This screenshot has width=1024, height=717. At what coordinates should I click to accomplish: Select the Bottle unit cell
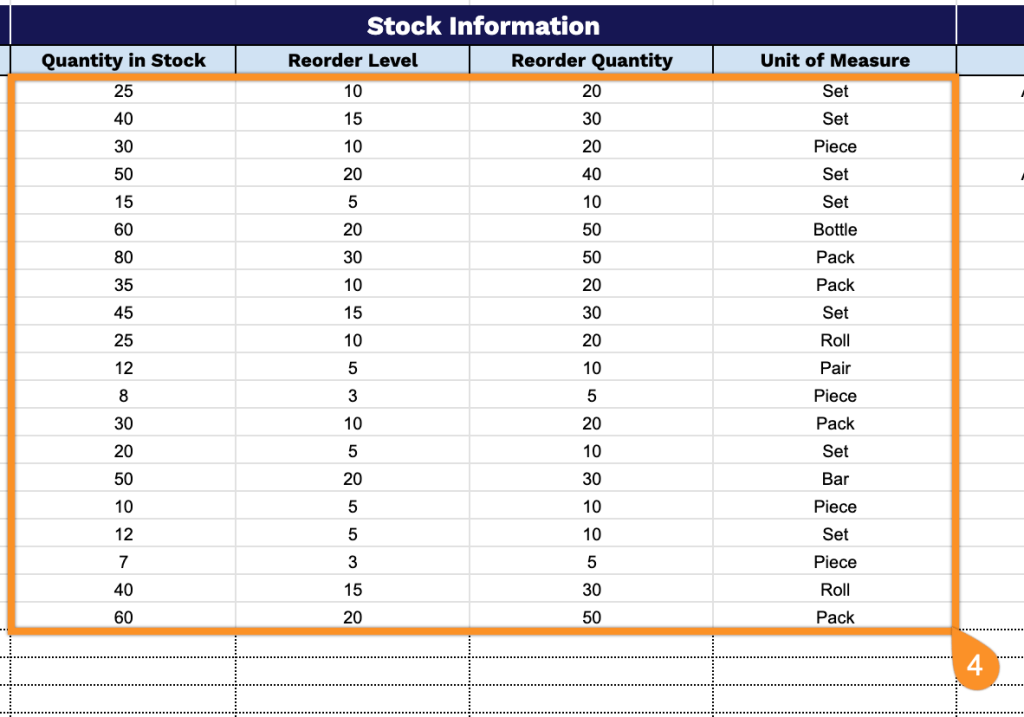tap(834, 230)
